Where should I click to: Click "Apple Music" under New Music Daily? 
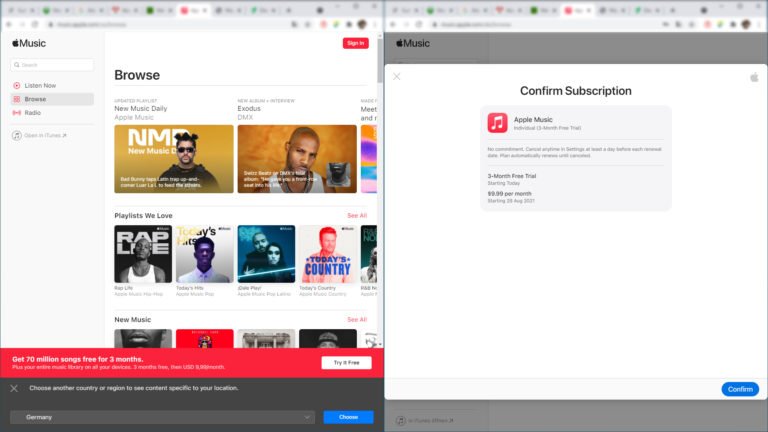134,118
